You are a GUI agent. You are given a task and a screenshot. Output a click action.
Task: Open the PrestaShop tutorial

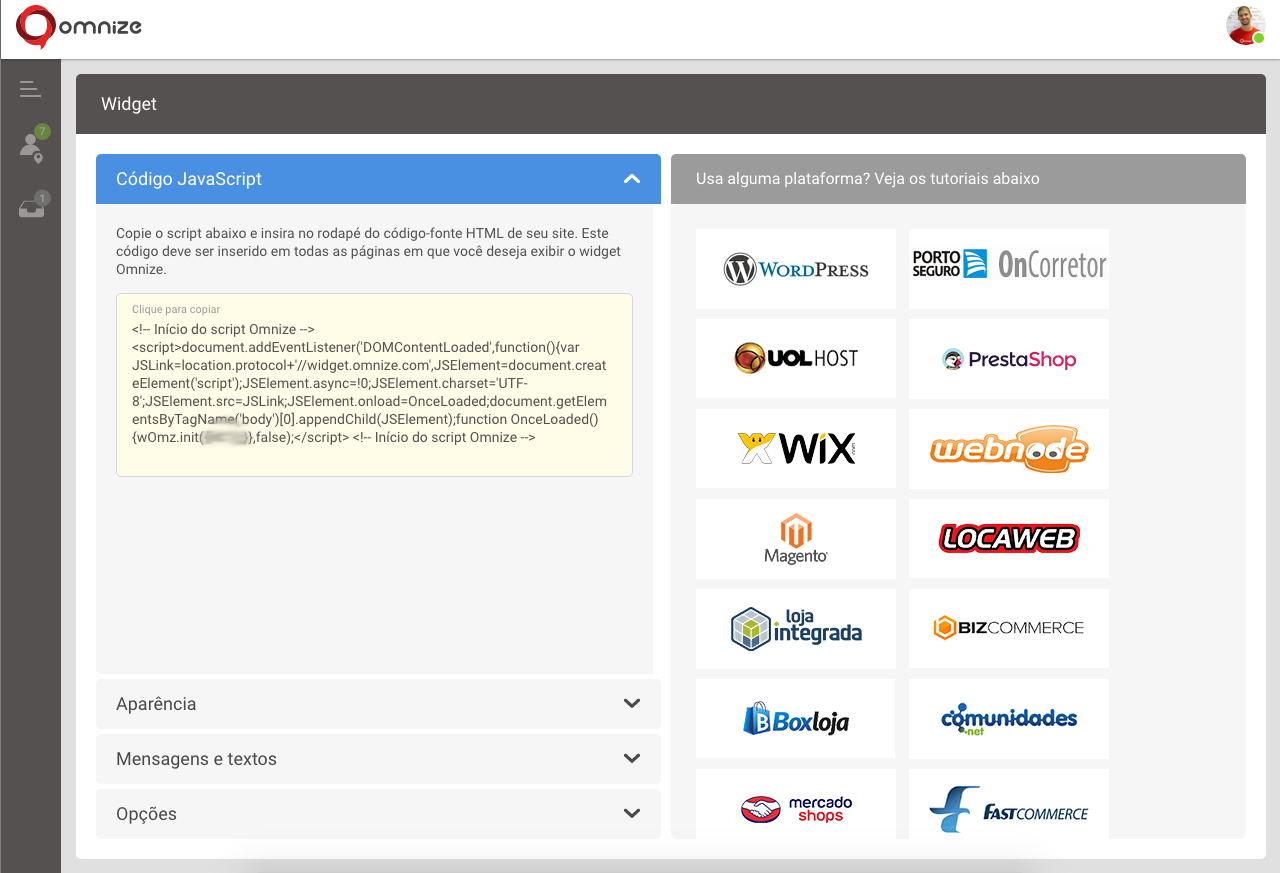click(x=1009, y=359)
